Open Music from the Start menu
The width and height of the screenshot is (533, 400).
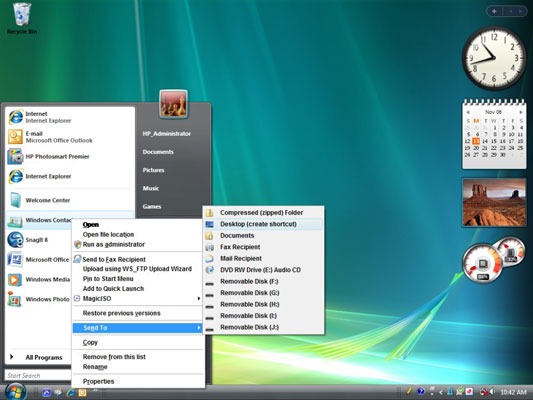(151, 188)
